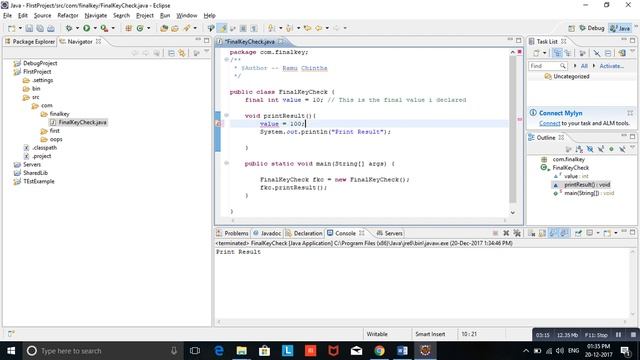640x360 pixels.
Task: Click the Last Edit Location icon
Action: (x=307, y=28)
